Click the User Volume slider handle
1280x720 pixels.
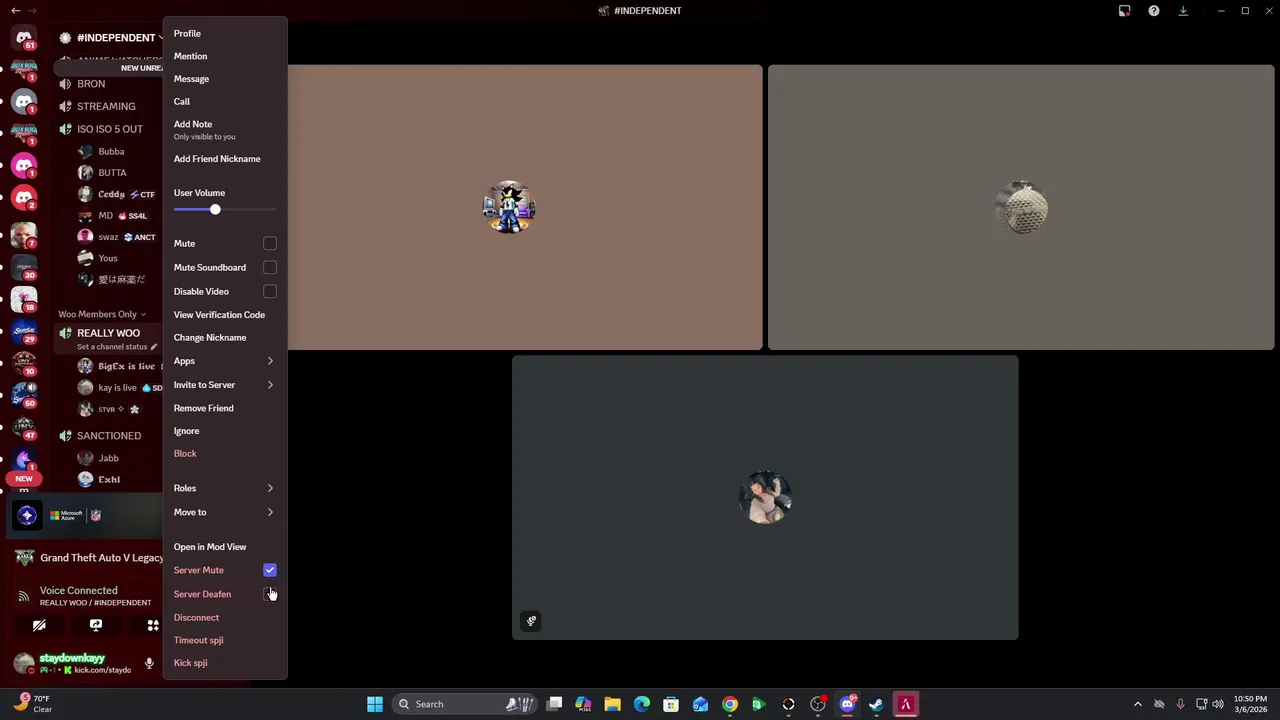tap(215, 210)
